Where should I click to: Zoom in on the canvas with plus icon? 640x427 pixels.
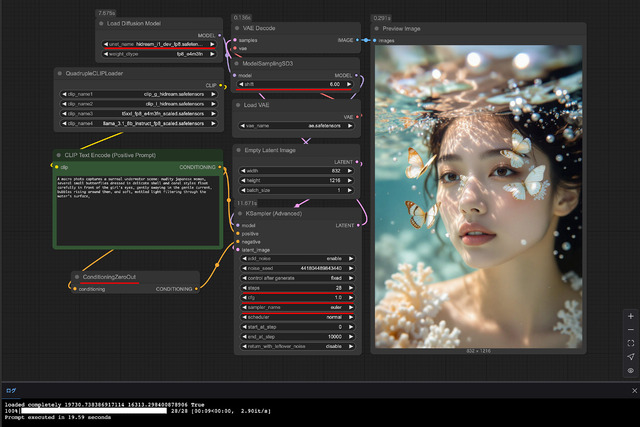tap(630, 316)
